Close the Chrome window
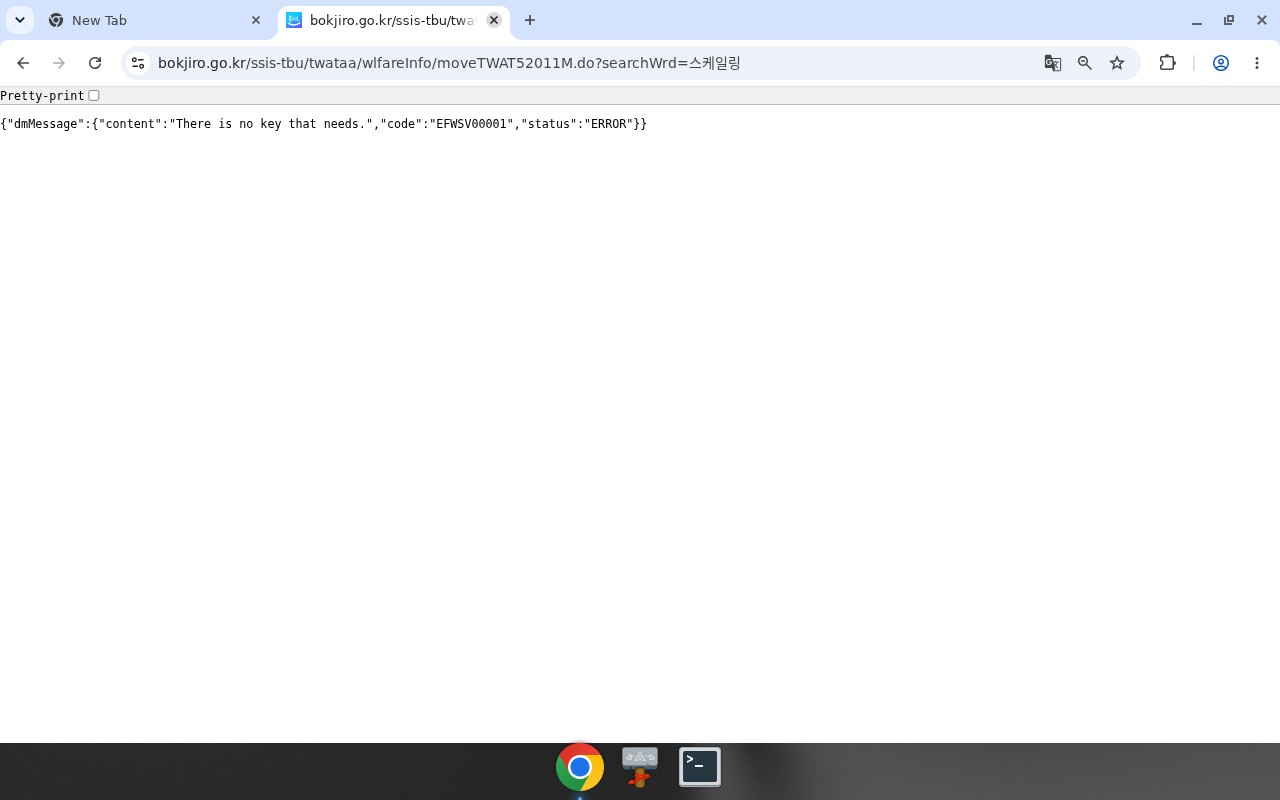This screenshot has height=800, width=1280. pyautogui.click(x=1261, y=20)
